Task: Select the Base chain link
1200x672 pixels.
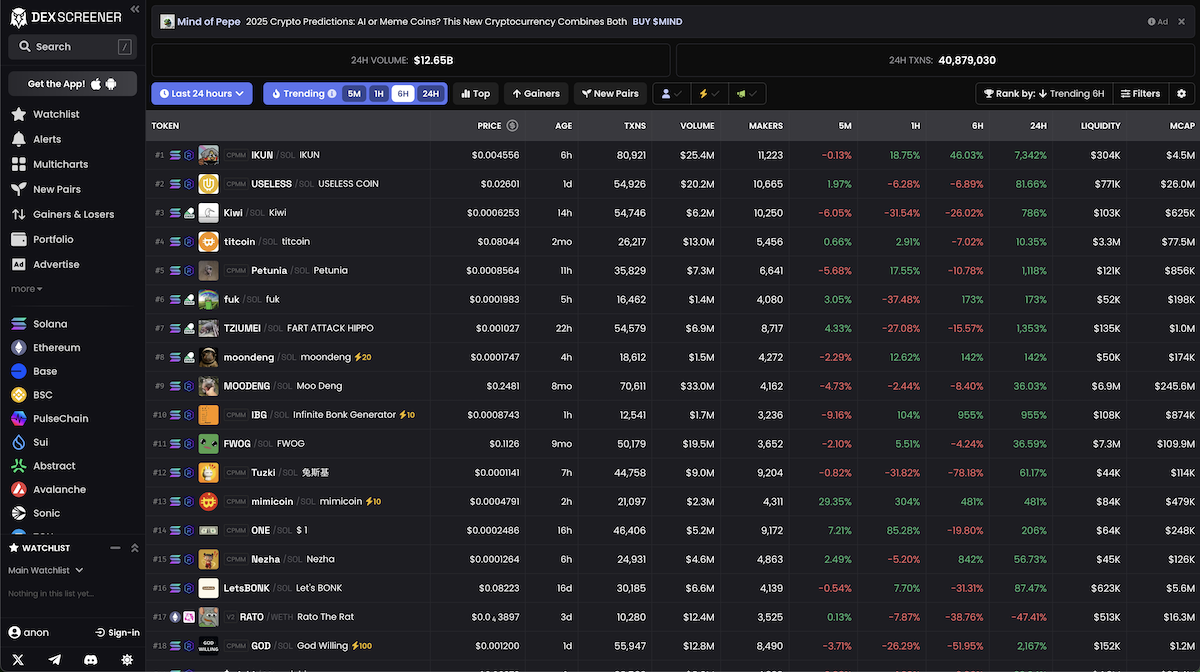Action: pos(45,371)
